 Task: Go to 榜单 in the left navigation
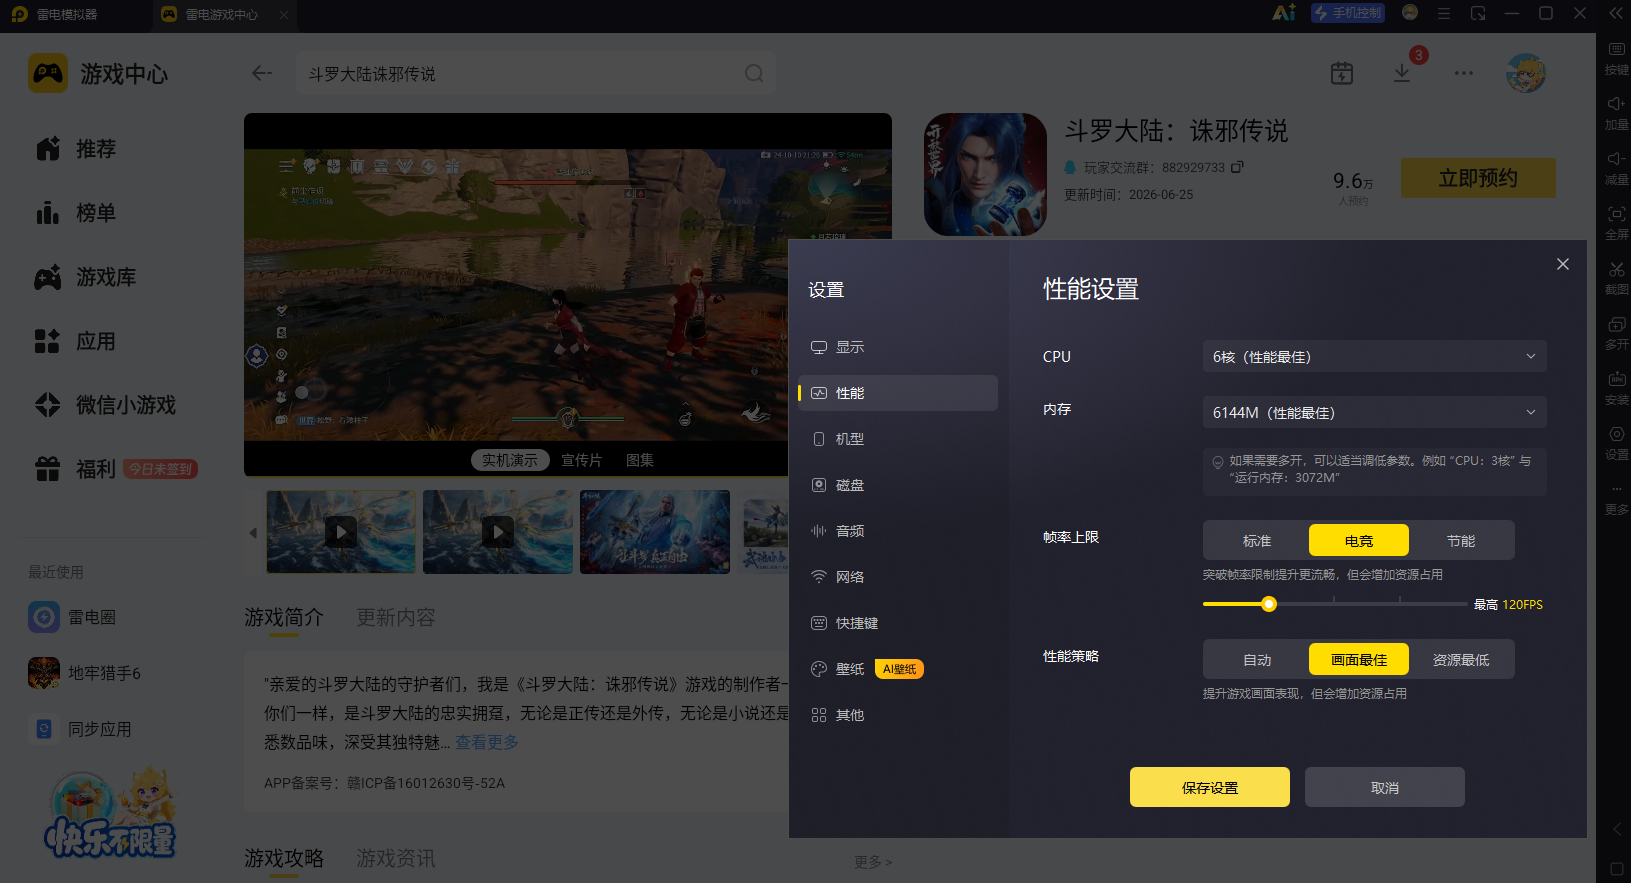(x=76, y=213)
